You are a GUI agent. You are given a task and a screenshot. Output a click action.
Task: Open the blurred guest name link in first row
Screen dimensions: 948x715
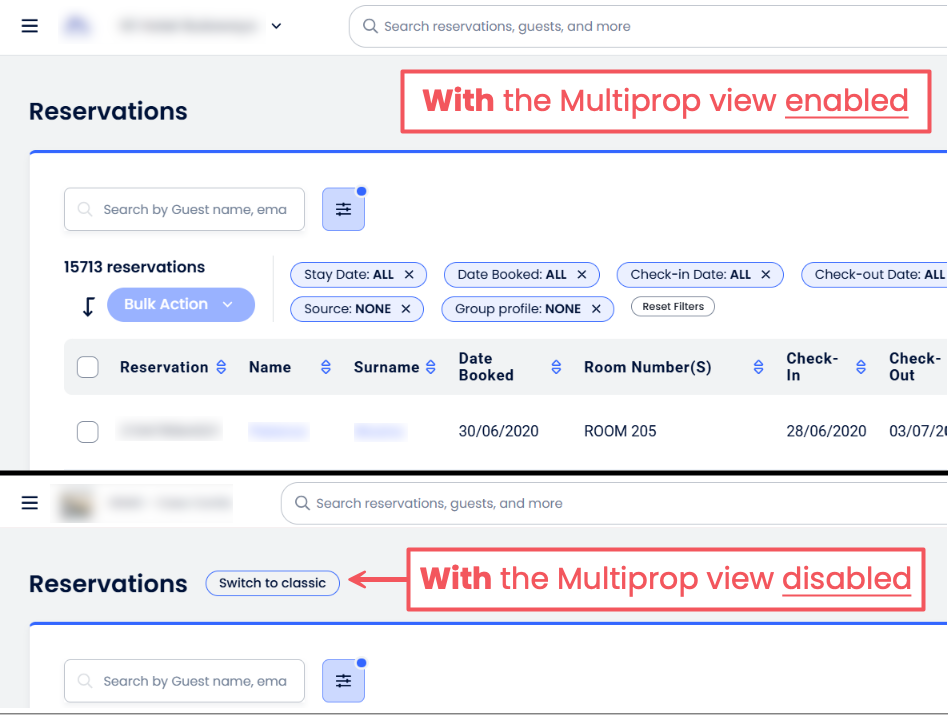[278, 431]
